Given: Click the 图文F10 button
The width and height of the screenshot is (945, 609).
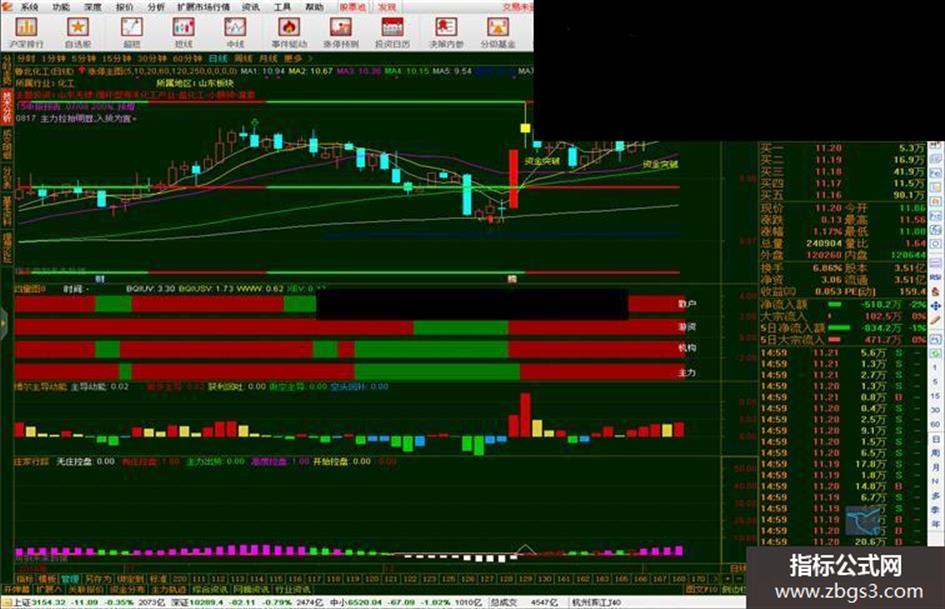Looking at the screenshot, I should coord(702,589).
